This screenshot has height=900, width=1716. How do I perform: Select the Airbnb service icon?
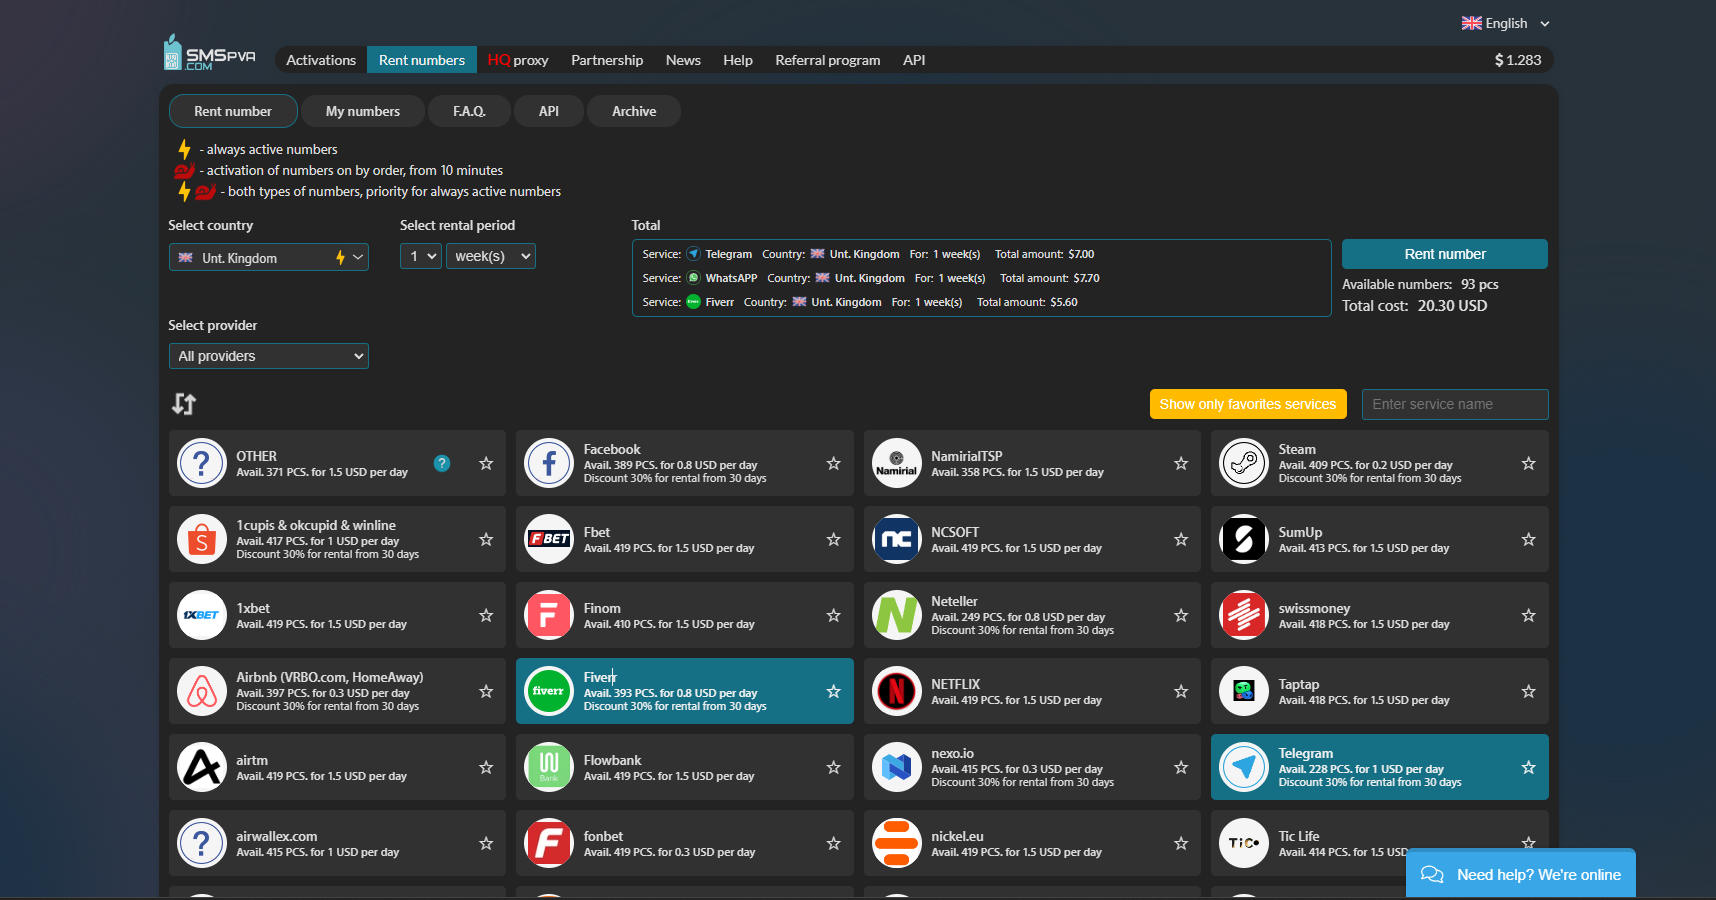[202, 691]
